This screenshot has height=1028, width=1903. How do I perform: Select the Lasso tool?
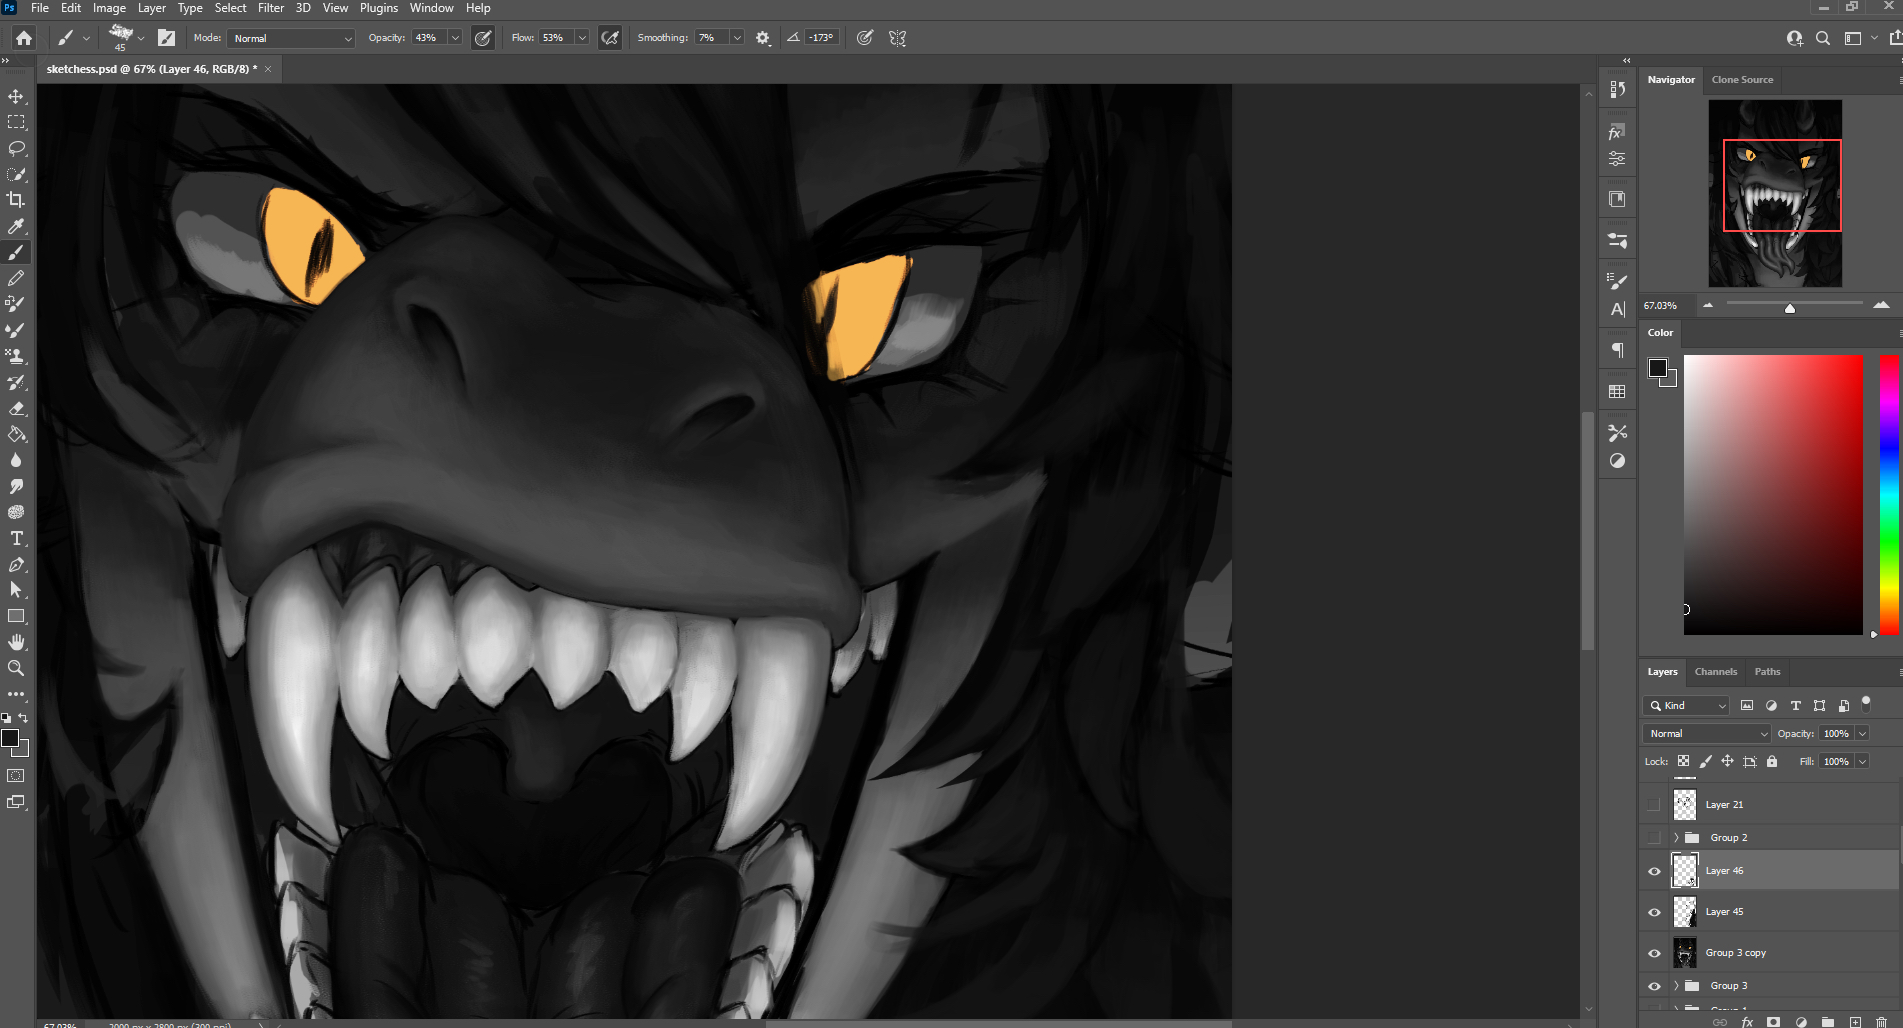[x=16, y=148]
